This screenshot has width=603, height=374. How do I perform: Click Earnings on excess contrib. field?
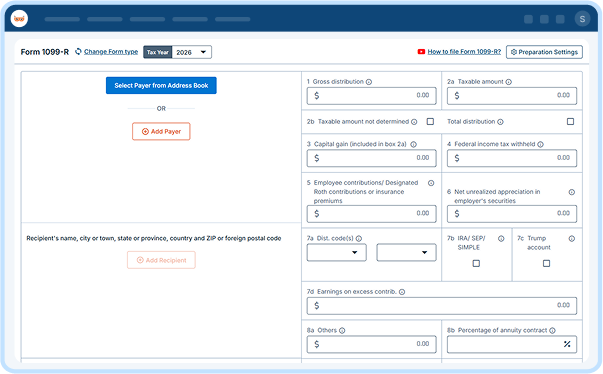pos(442,306)
